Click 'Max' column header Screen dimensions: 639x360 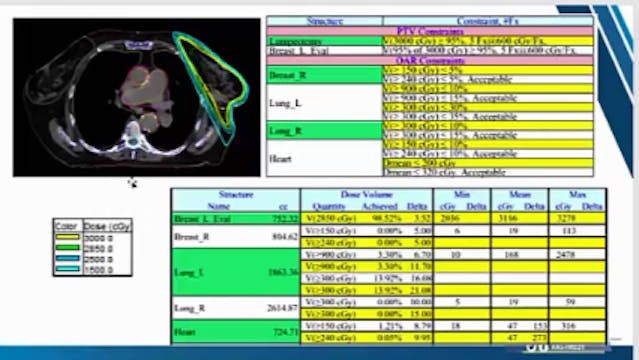click(577, 194)
